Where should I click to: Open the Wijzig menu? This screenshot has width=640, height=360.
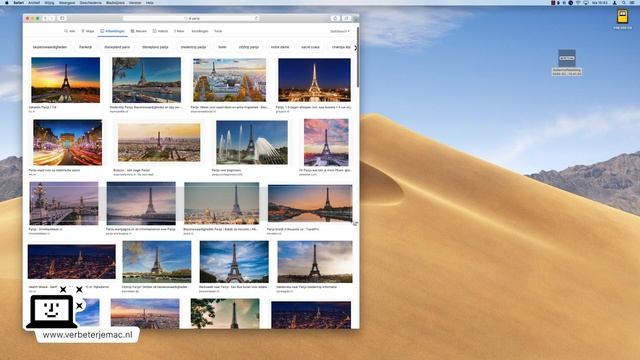point(49,3)
